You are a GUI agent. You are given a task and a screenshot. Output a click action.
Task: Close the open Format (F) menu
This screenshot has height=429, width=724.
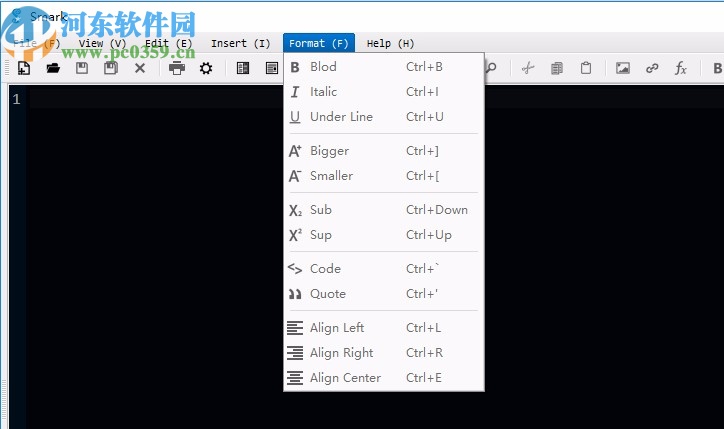[319, 43]
